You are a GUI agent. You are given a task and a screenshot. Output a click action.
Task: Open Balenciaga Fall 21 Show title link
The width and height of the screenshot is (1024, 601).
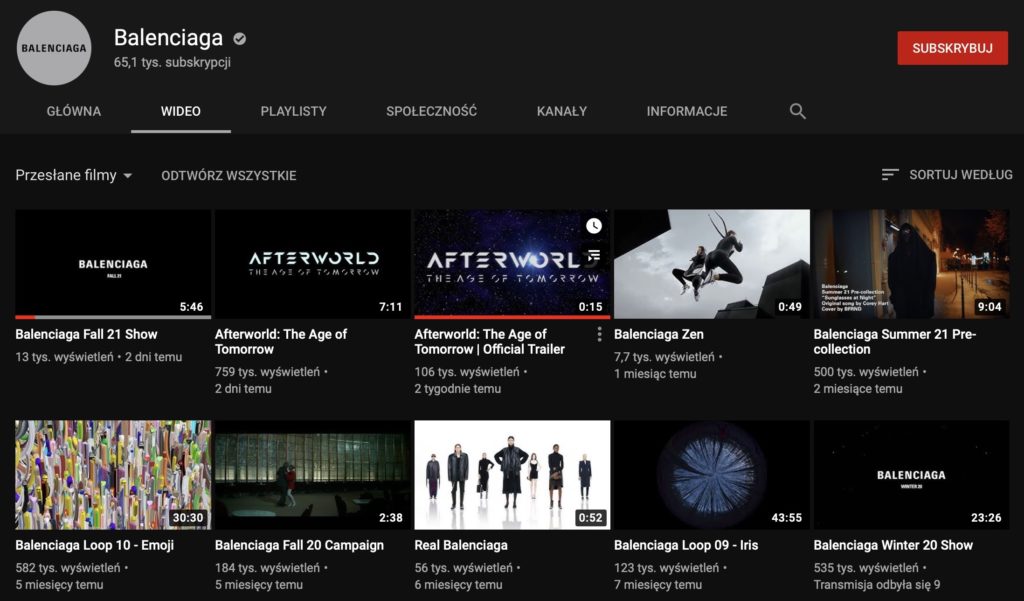click(86, 334)
